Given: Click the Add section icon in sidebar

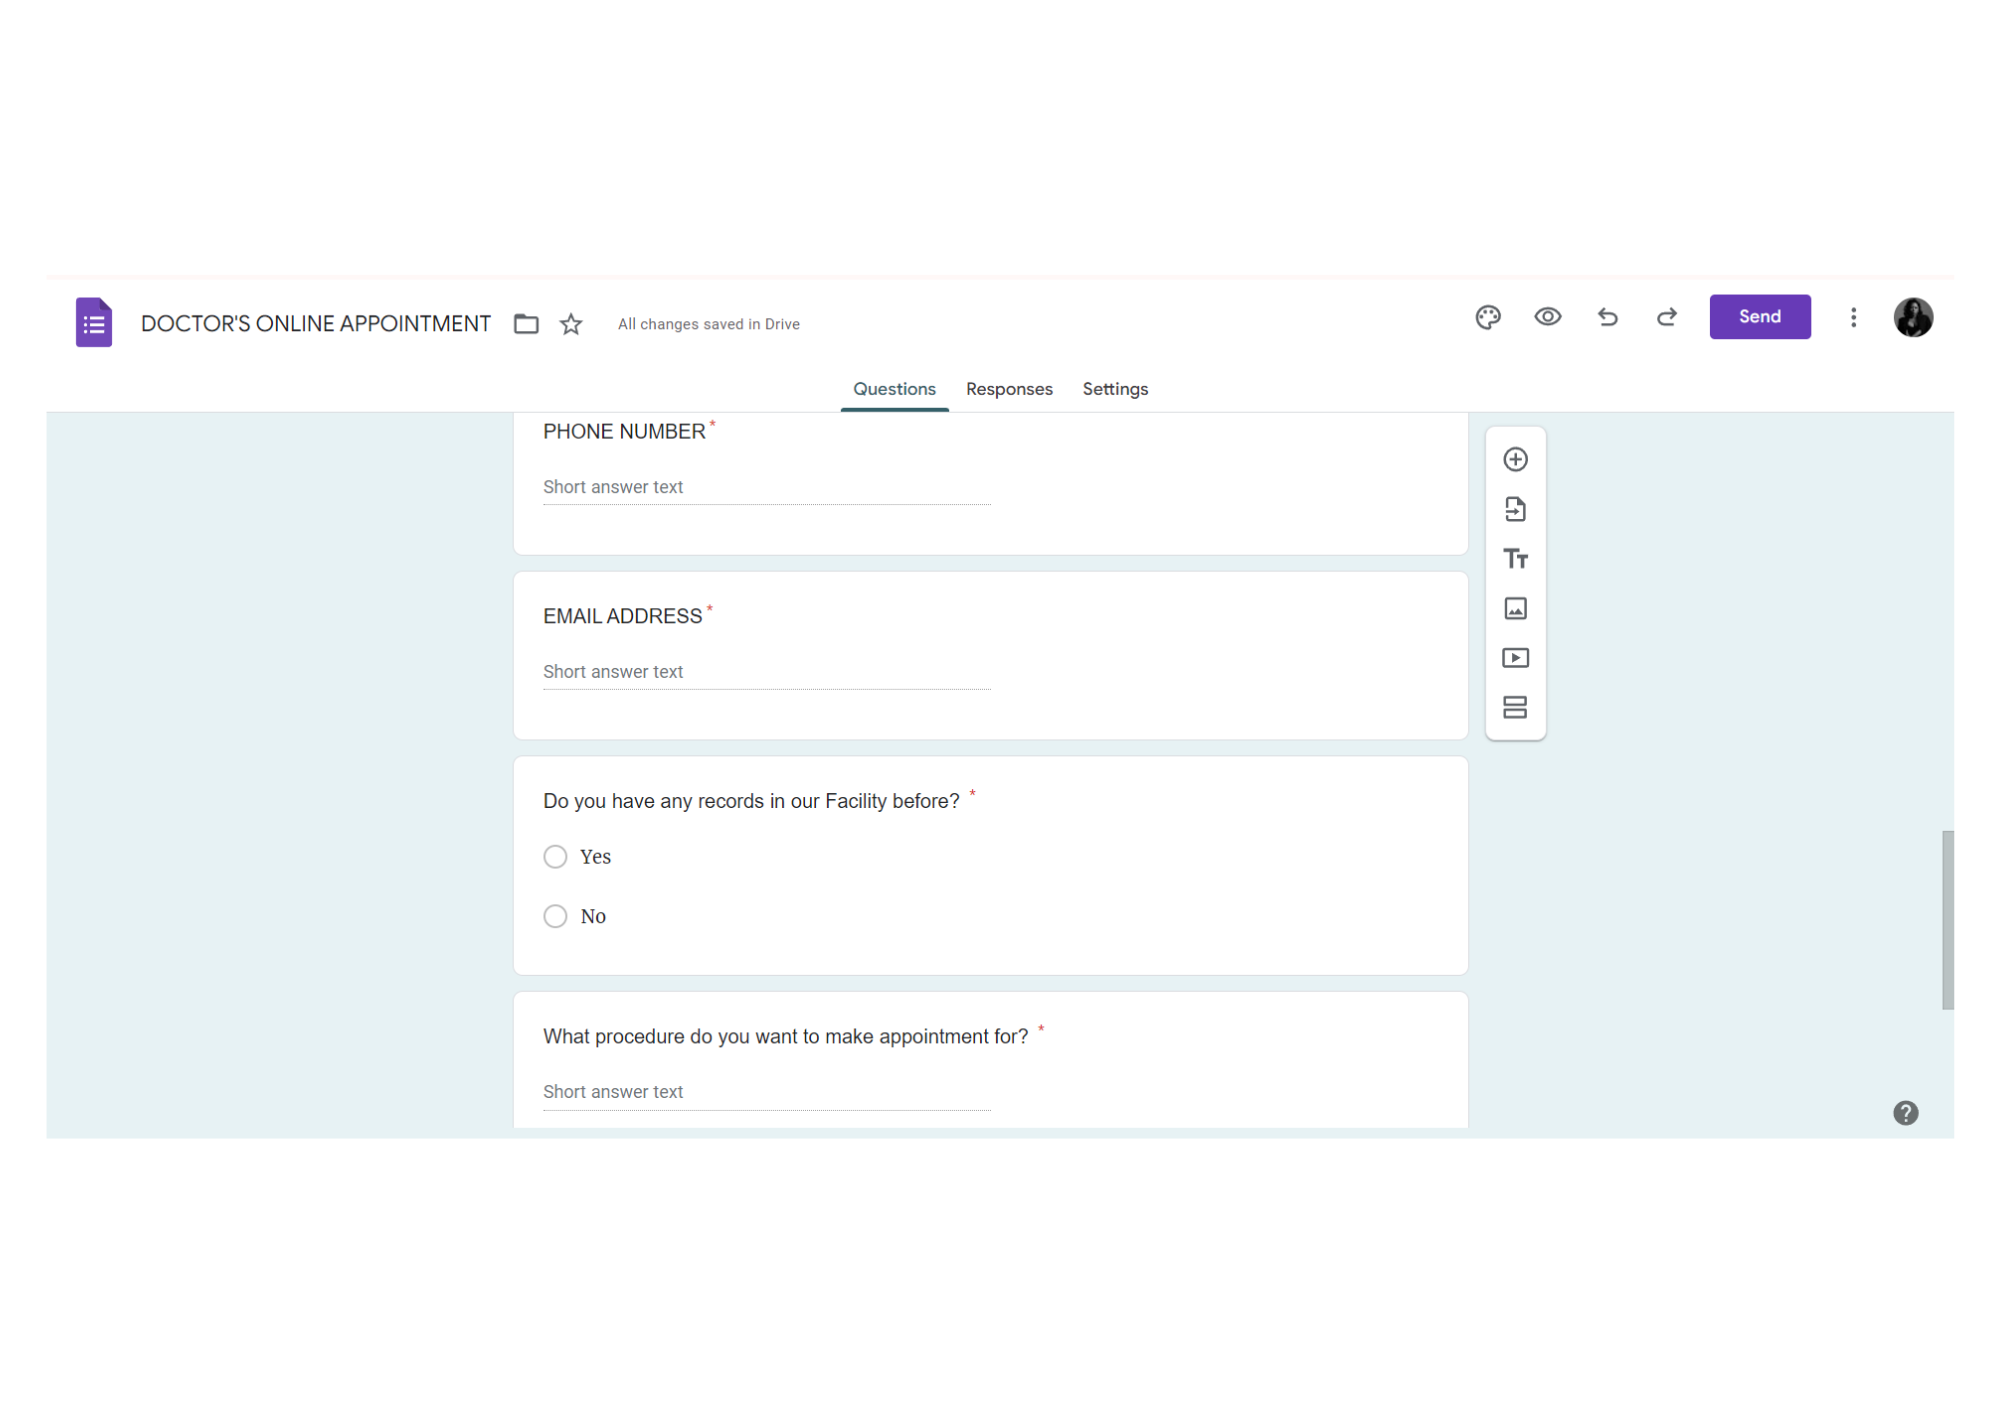Looking at the screenshot, I should [1515, 707].
